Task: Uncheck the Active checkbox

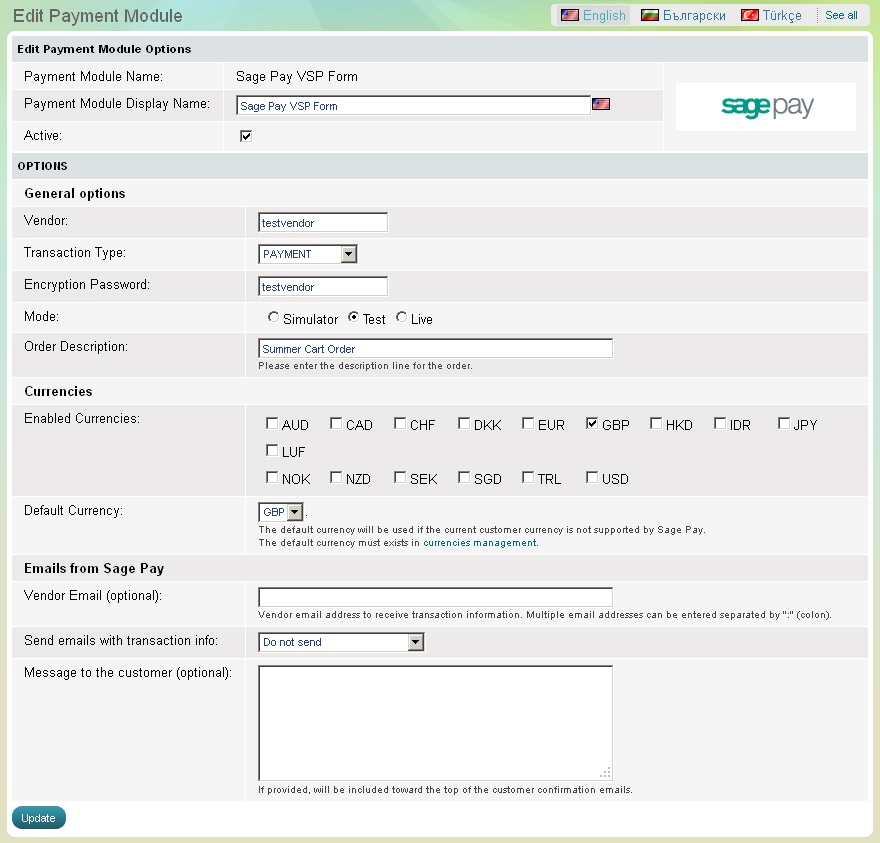Action: click(x=246, y=136)
